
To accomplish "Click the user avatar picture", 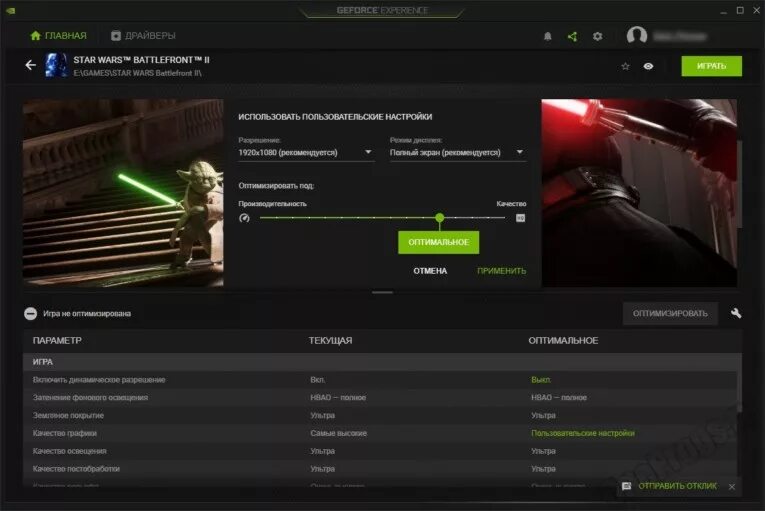I will tap(637, 35).
